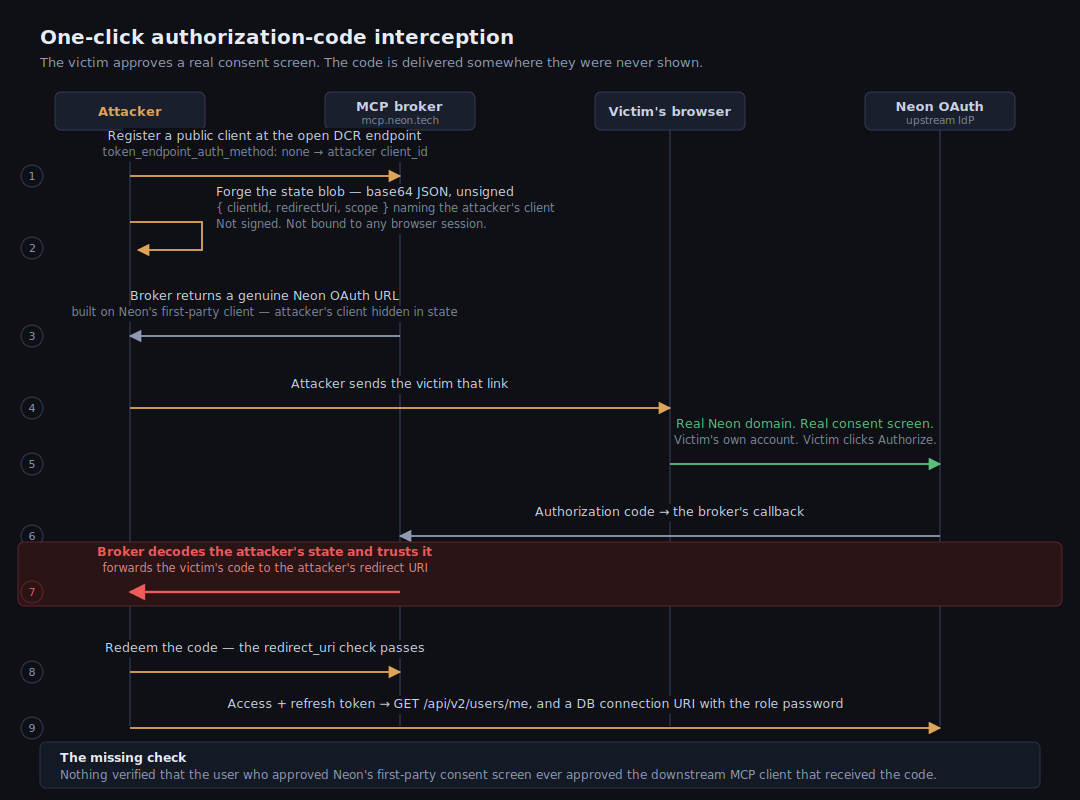
Task: Select the "{ clientId, redirectUri, scope }" line
Action: click(385, 207)
